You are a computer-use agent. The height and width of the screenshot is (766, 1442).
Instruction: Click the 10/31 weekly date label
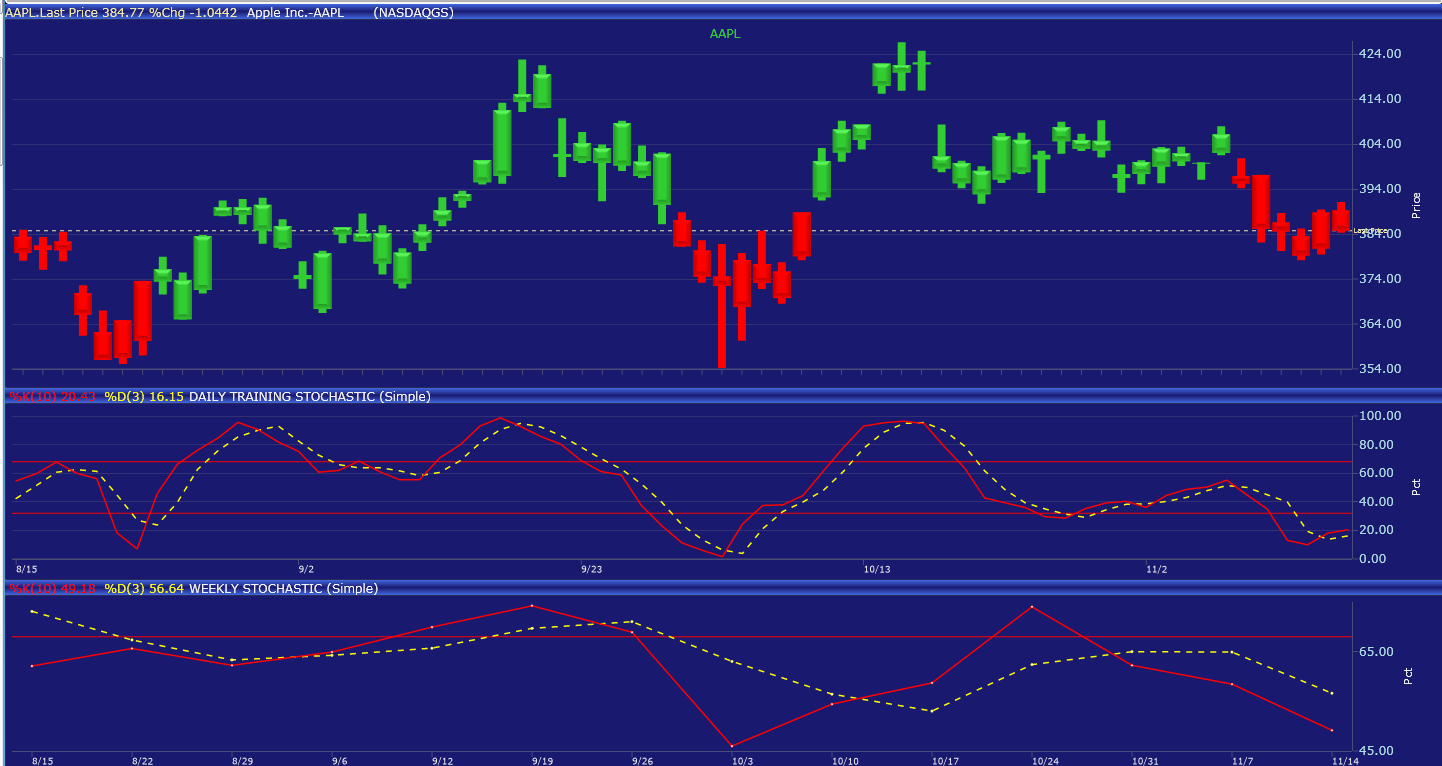1146,761
